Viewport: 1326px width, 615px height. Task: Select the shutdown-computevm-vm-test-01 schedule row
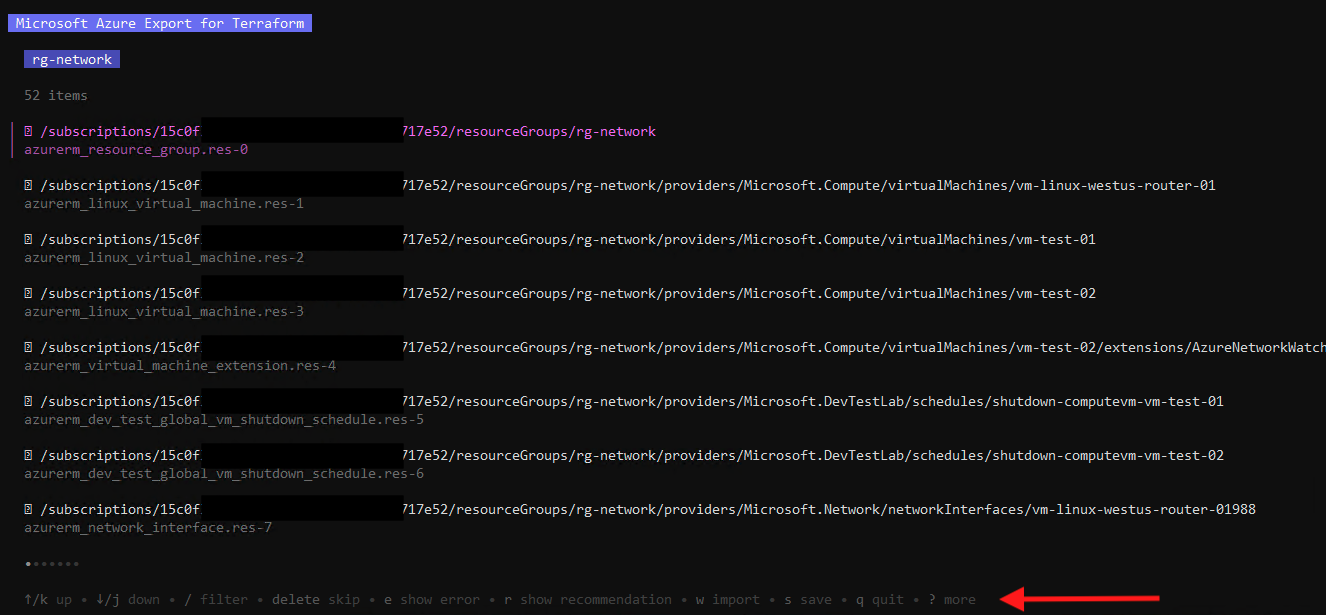pyautogui.click(x=624, y=402)
